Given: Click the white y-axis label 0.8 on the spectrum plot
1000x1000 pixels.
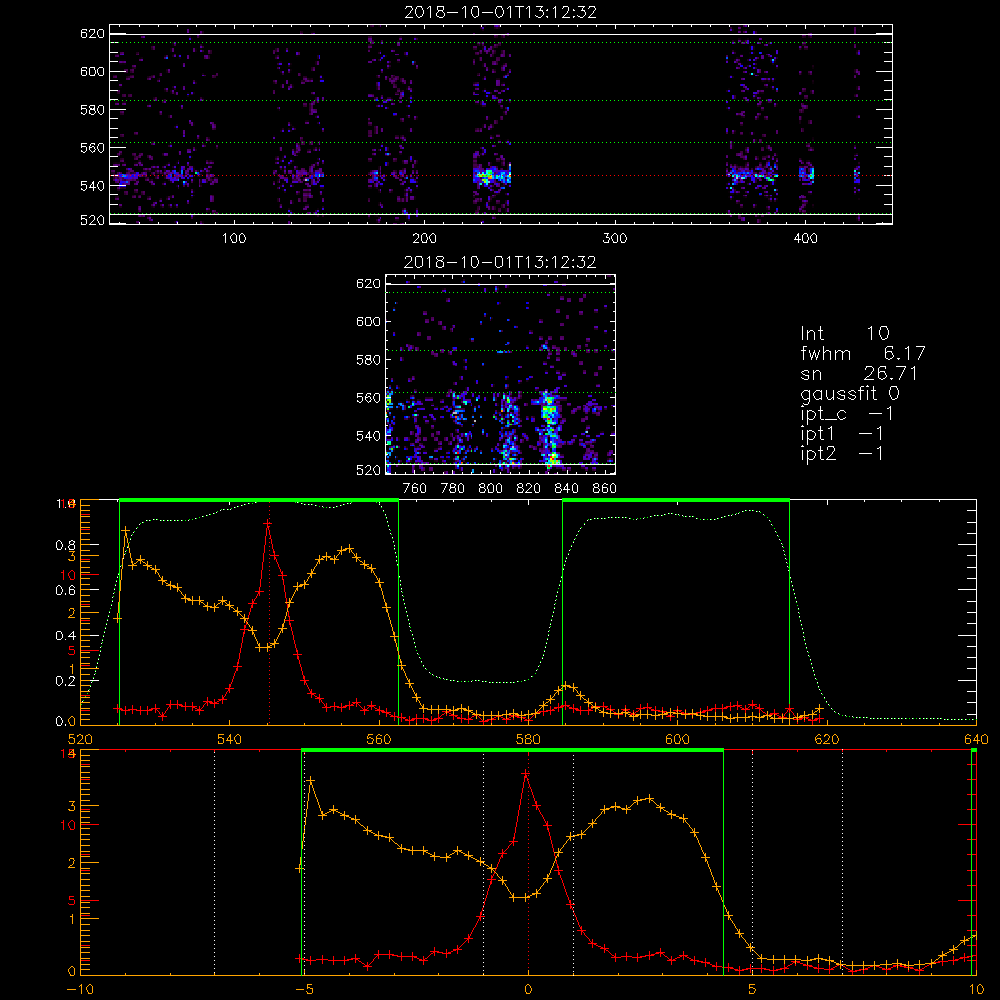Looking at the screenshot, I should [x=65, y=545].
